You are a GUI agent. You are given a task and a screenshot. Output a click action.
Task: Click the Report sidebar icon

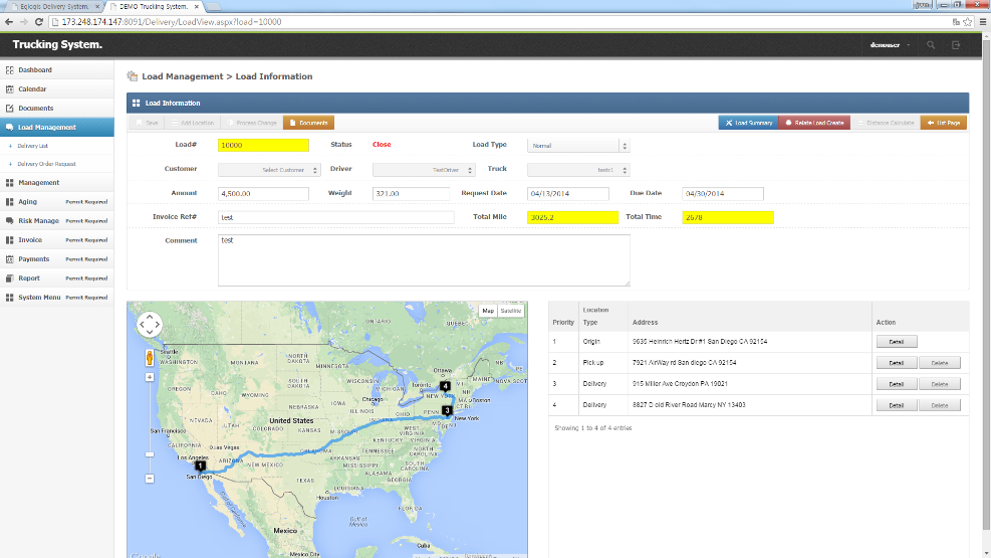[9, 278]
